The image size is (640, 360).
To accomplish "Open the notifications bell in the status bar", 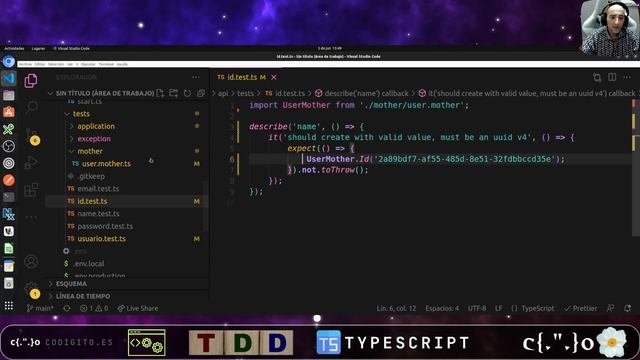I will click(x=628, y=309).
